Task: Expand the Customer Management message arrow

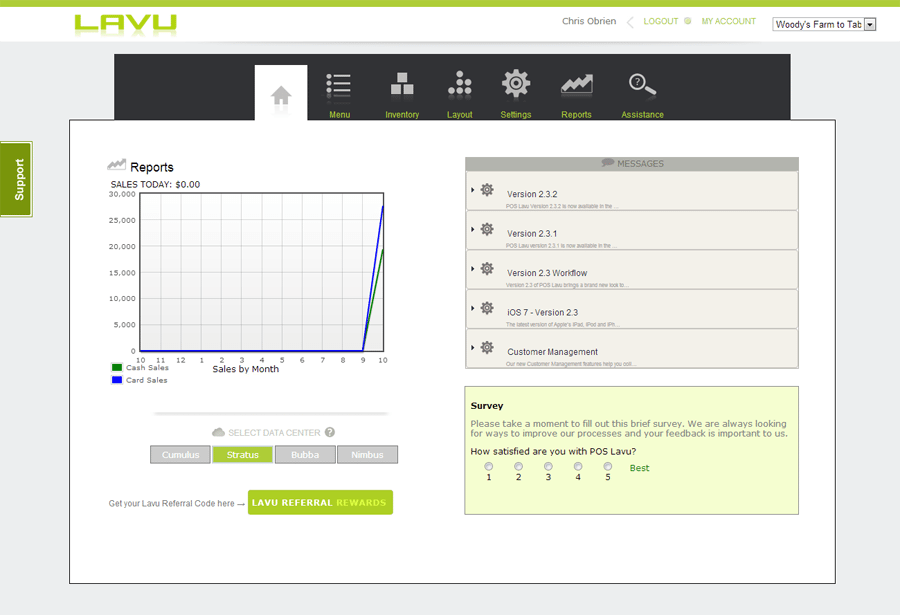Action: coord(472,347)
